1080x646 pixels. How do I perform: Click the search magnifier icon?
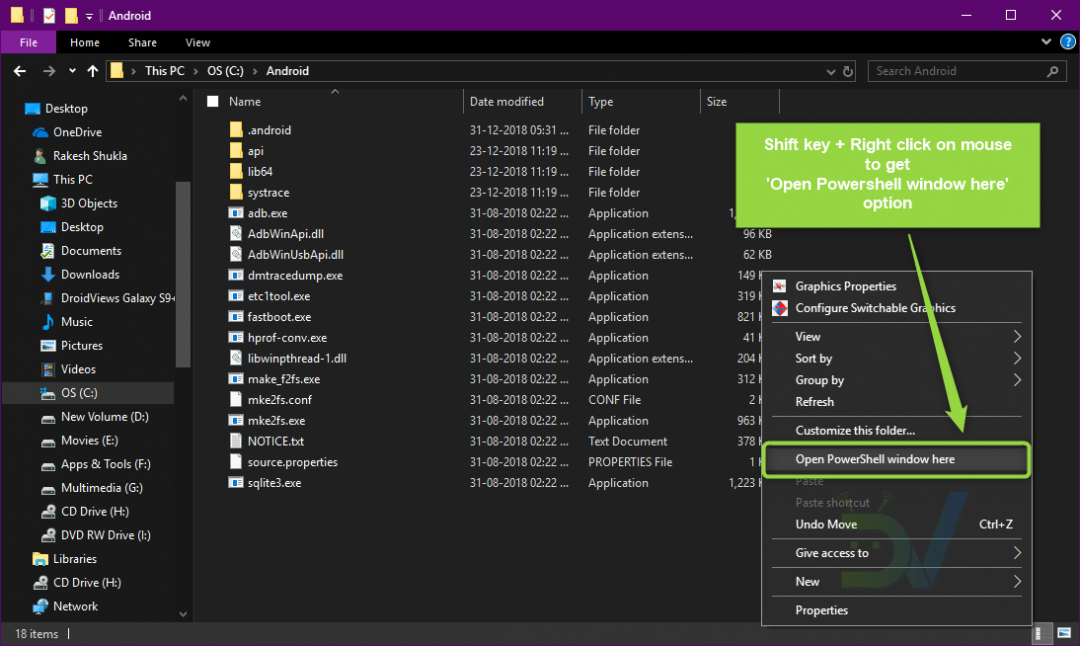[x=1052, y=71]
